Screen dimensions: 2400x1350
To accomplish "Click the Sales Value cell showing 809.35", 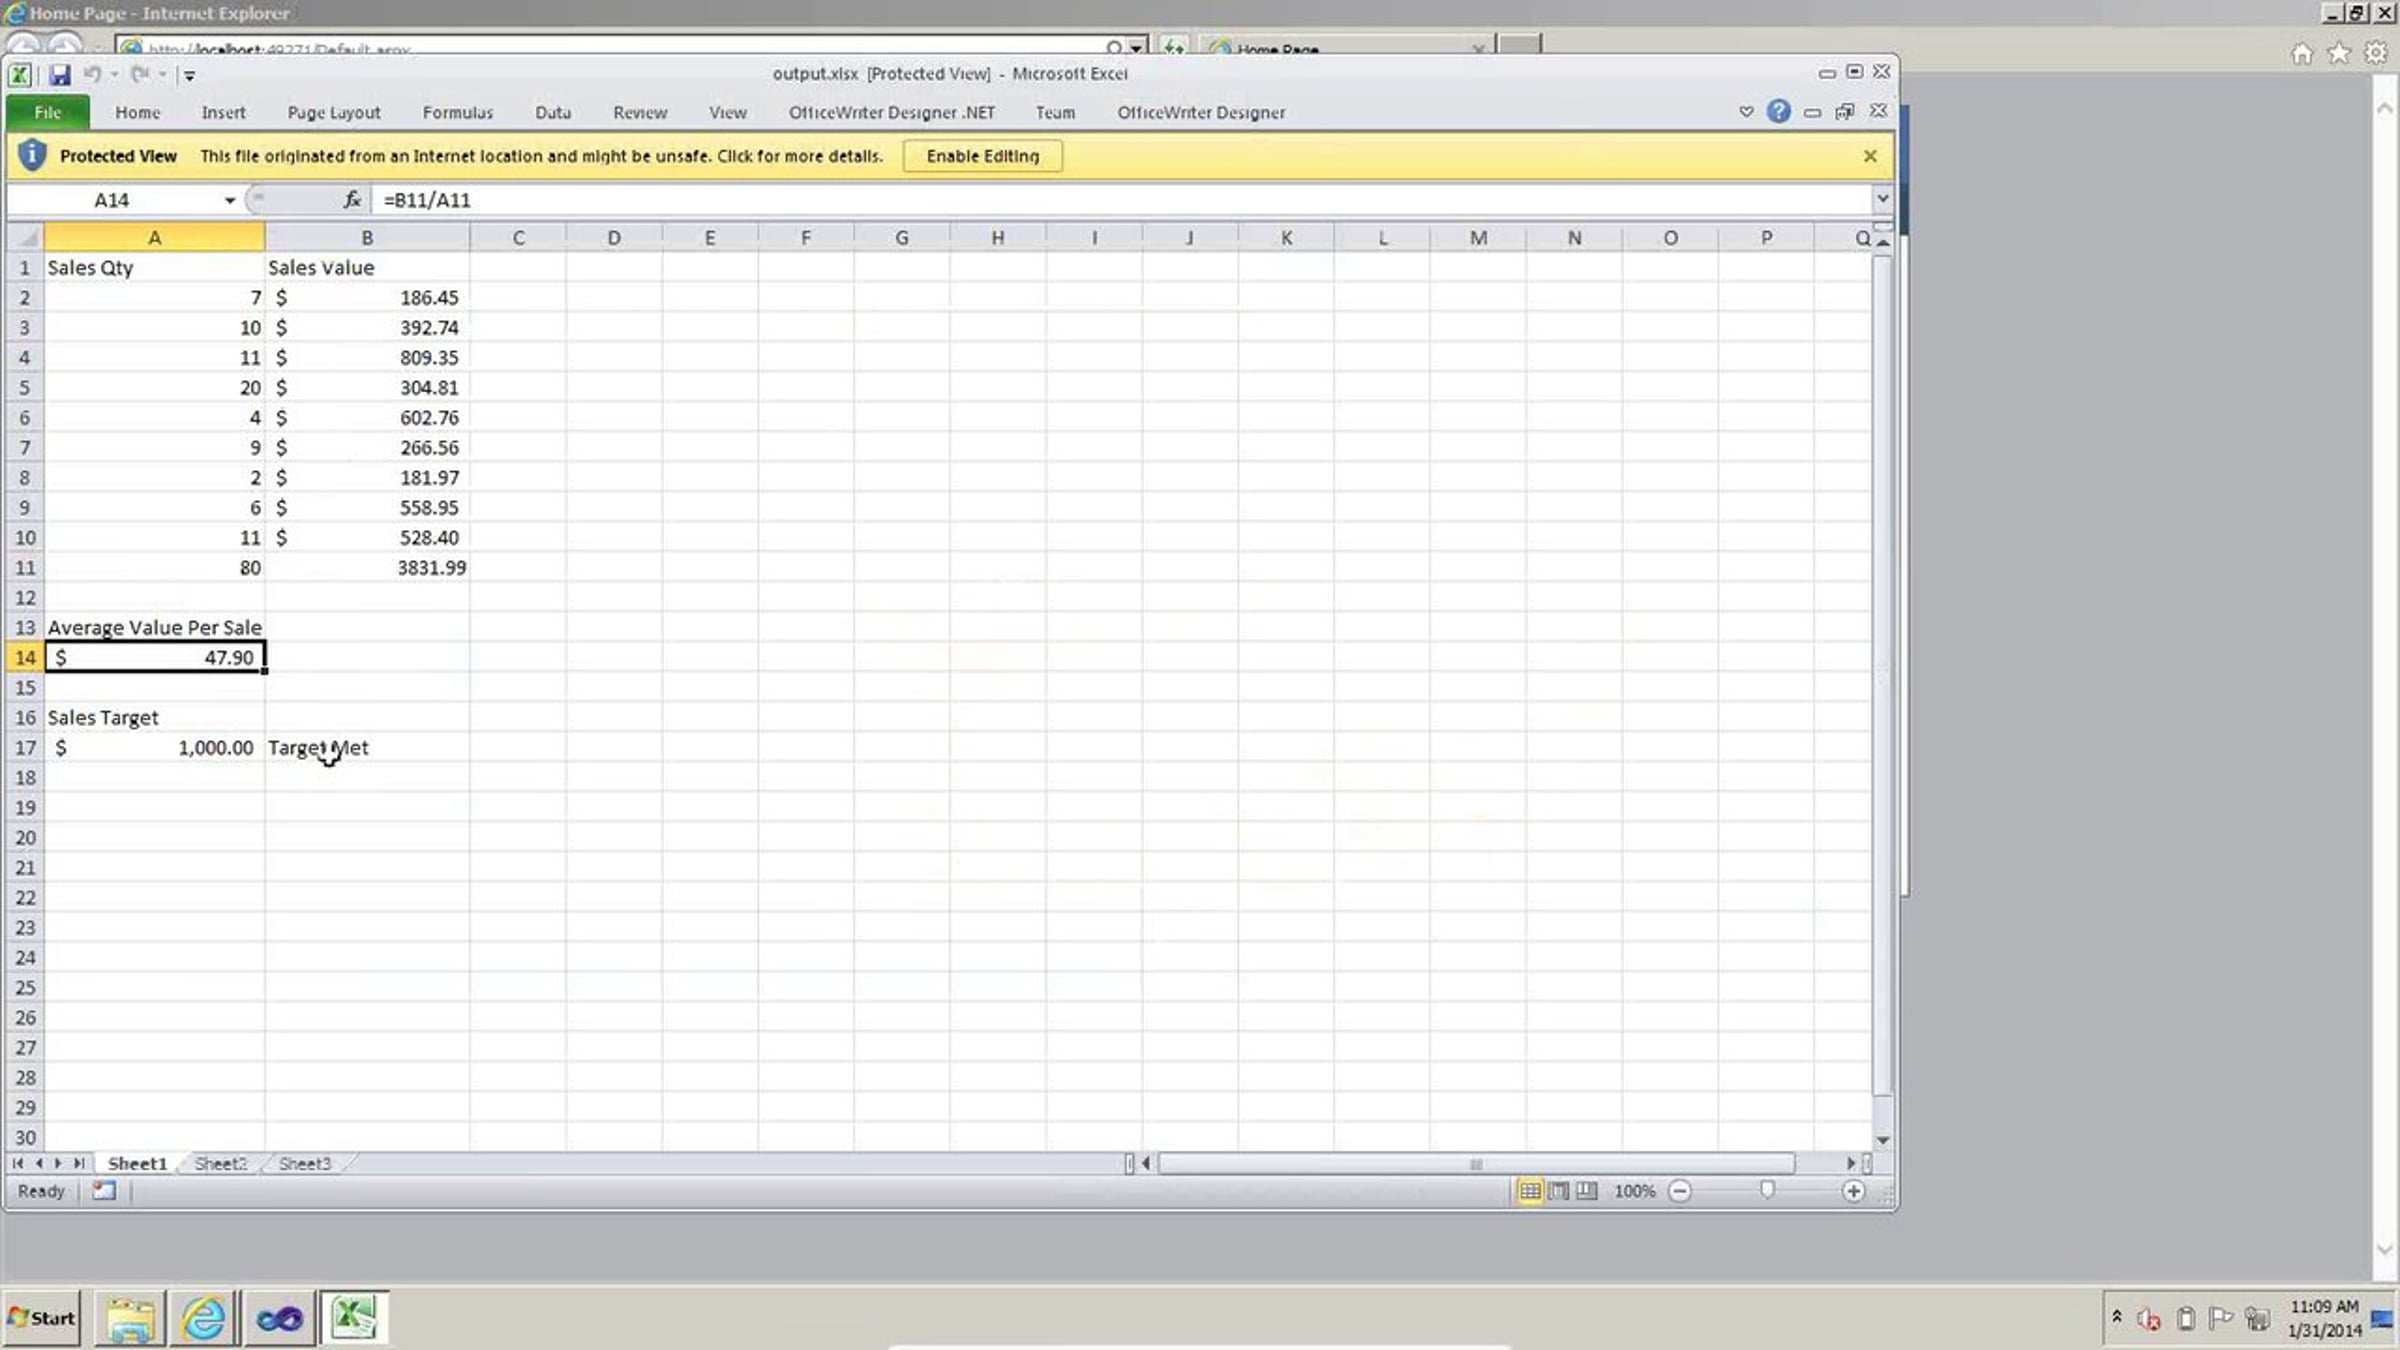I will tap(367, 357).
